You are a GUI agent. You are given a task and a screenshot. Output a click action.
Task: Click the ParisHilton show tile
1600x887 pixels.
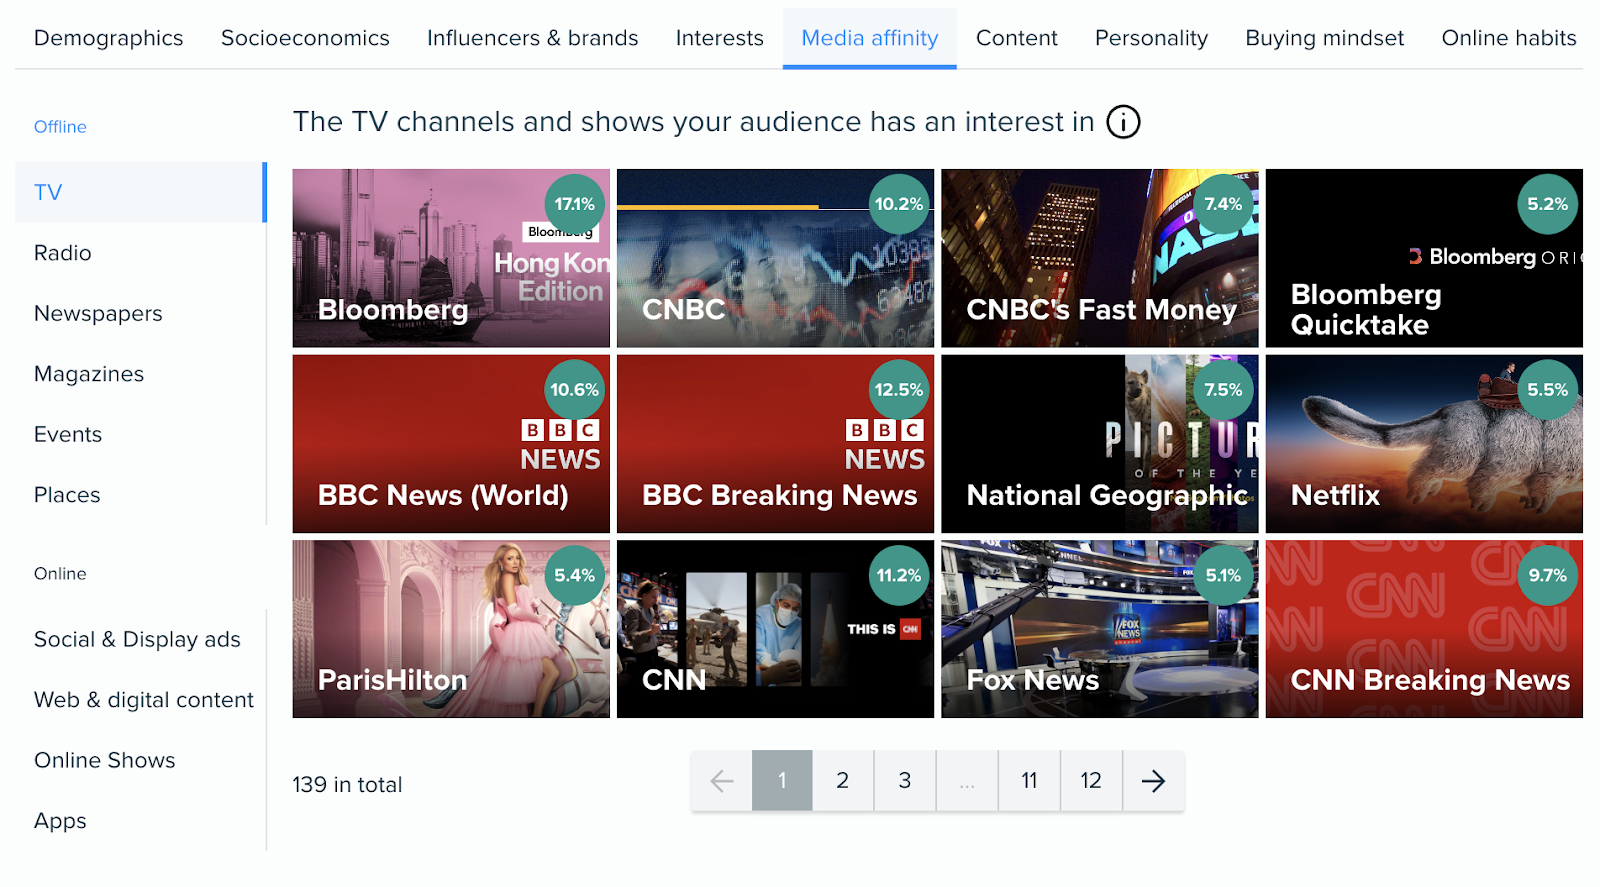[450, 629]
